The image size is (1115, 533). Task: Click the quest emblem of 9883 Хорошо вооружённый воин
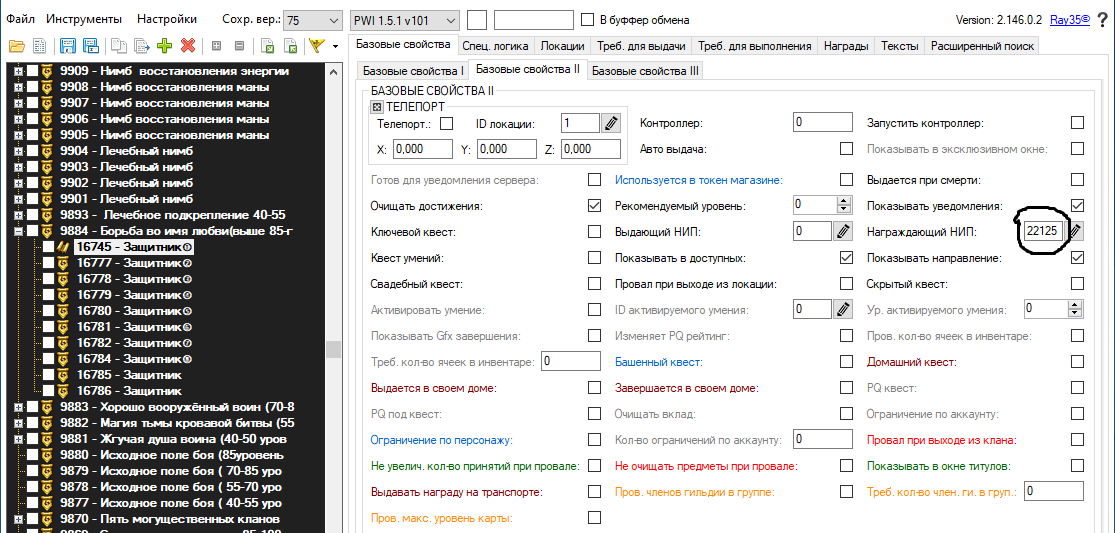pyautogui.click(x=48, y=407)
